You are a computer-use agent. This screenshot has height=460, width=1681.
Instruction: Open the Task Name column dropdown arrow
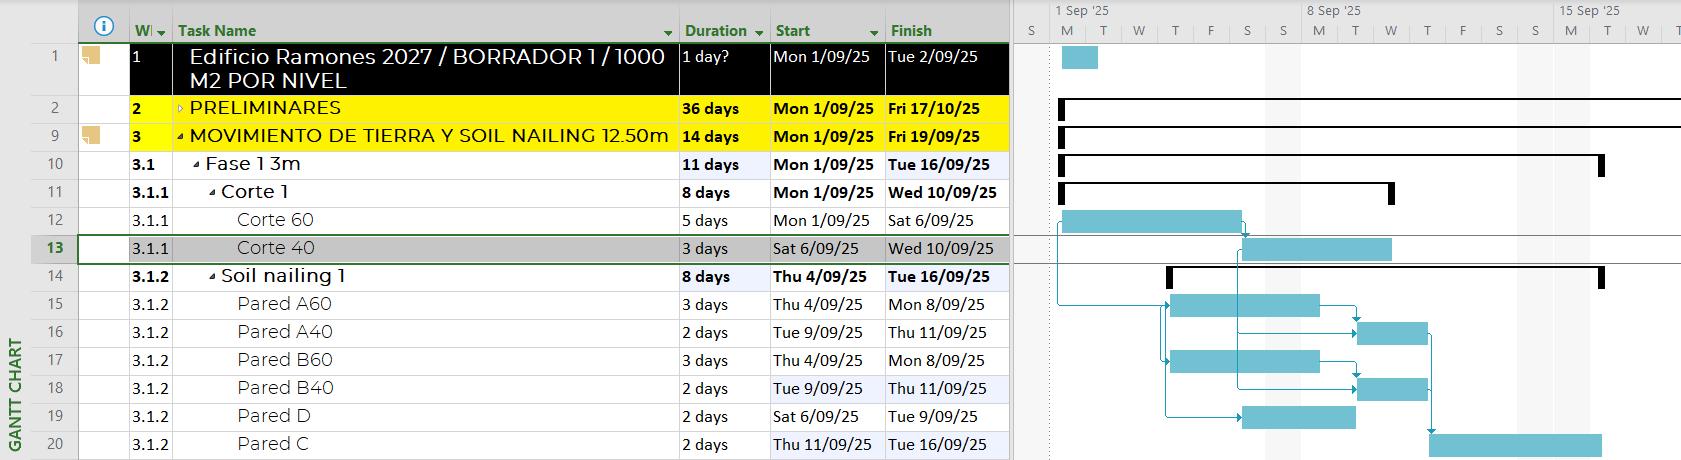[x=668, y=32]
